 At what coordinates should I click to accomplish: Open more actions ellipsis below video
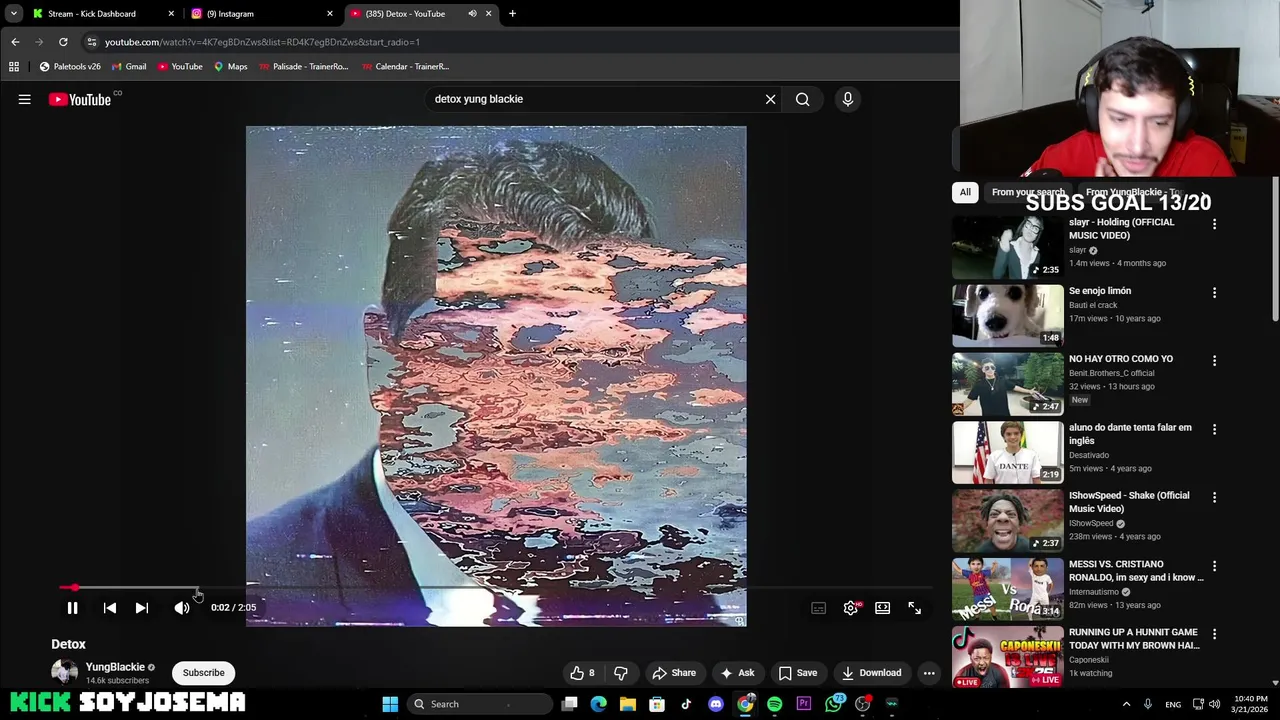[929, 673]
